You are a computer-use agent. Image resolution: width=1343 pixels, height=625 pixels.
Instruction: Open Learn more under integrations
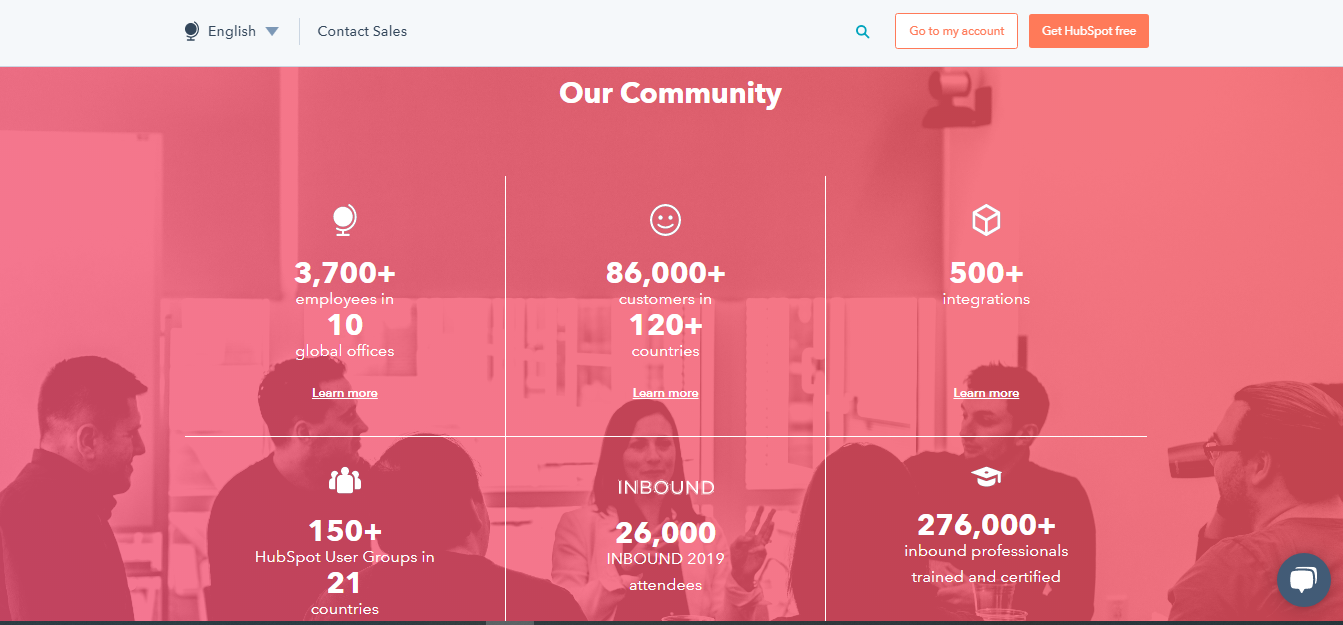point(986,393)
